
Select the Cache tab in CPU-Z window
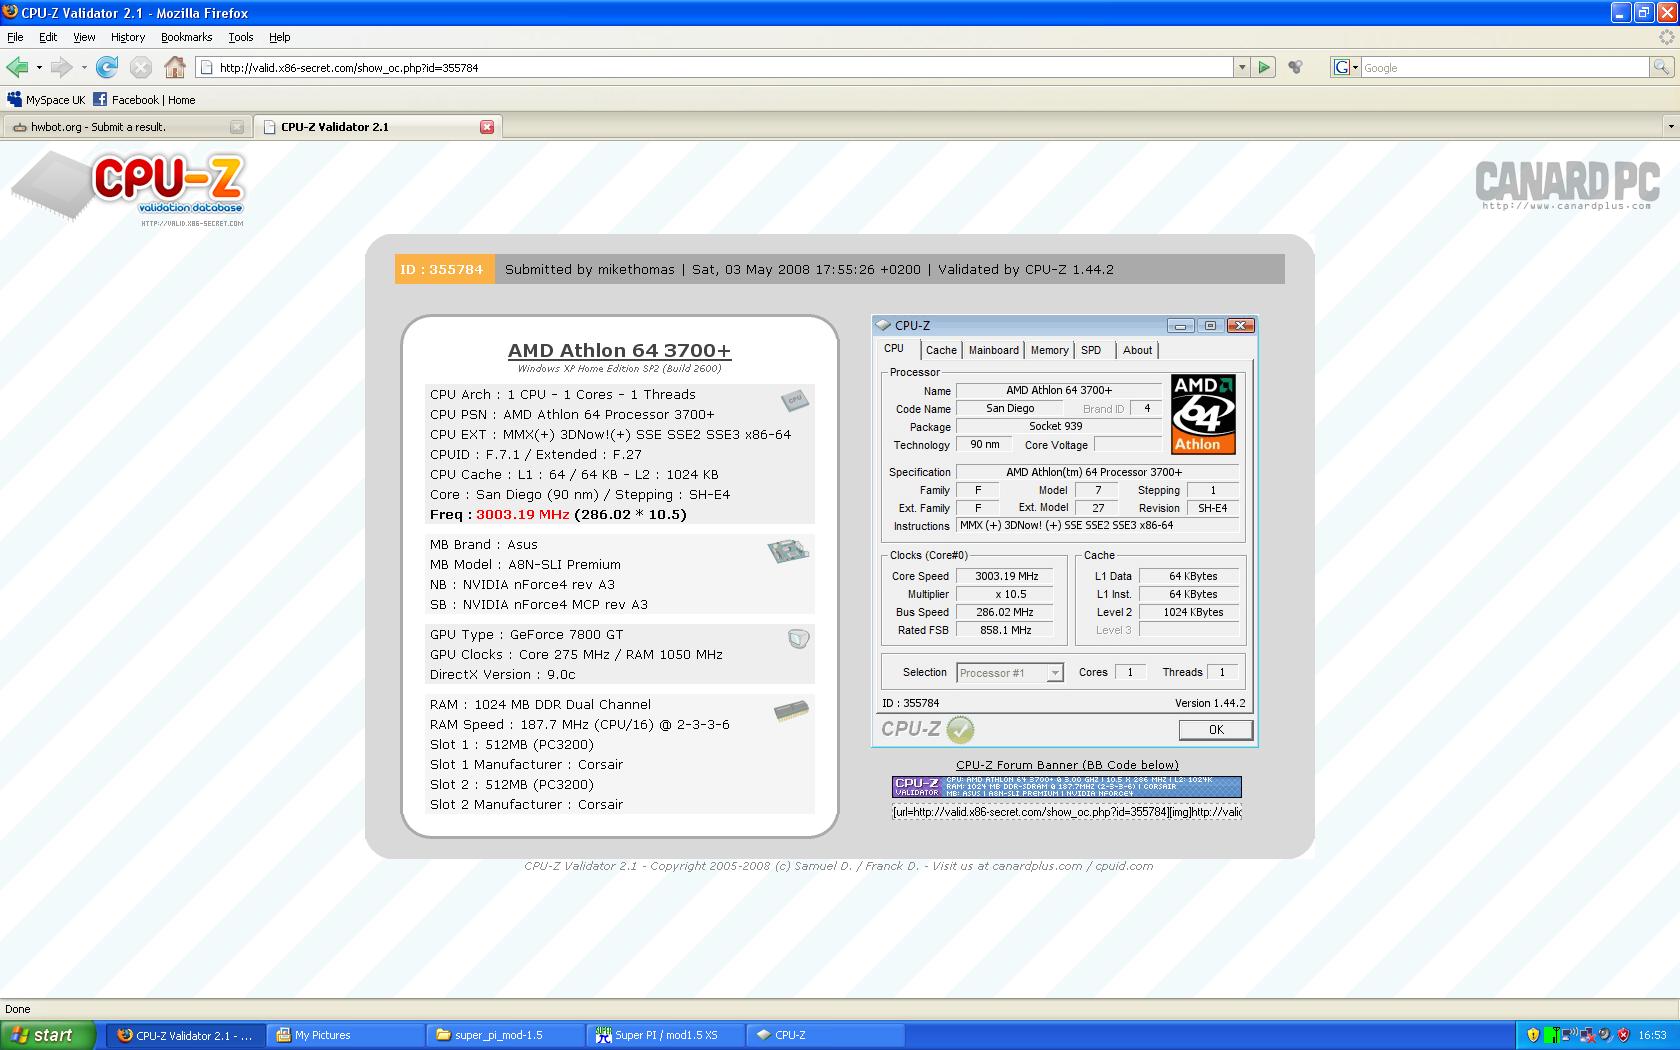[941, 350]
